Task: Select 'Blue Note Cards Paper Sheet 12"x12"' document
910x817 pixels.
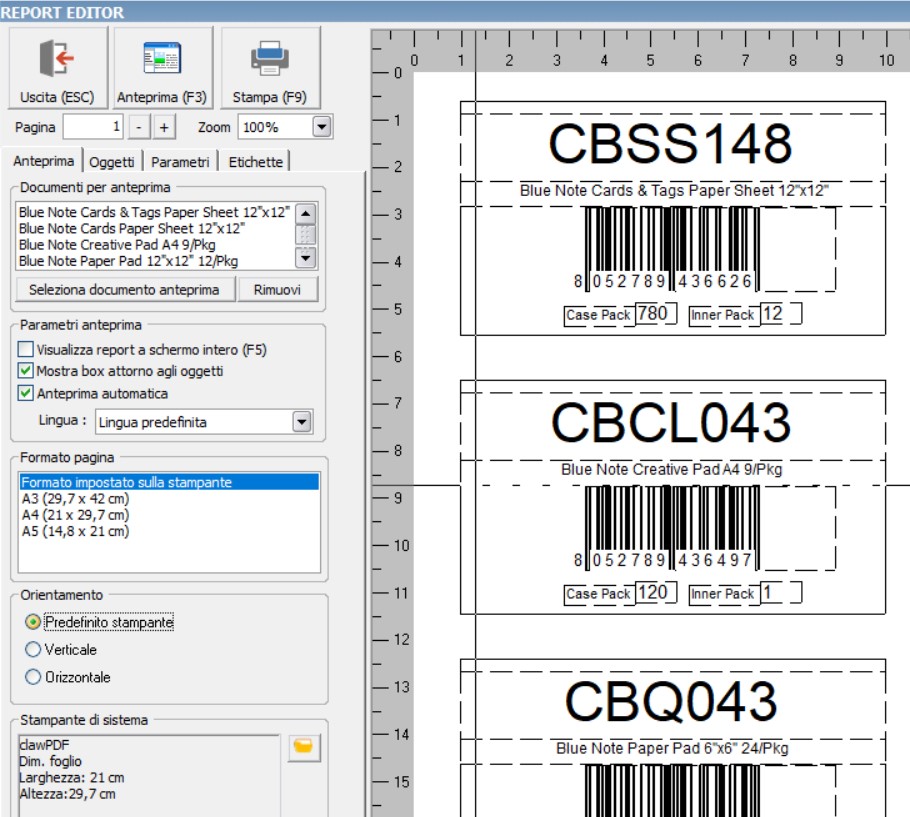Action: 132,228
